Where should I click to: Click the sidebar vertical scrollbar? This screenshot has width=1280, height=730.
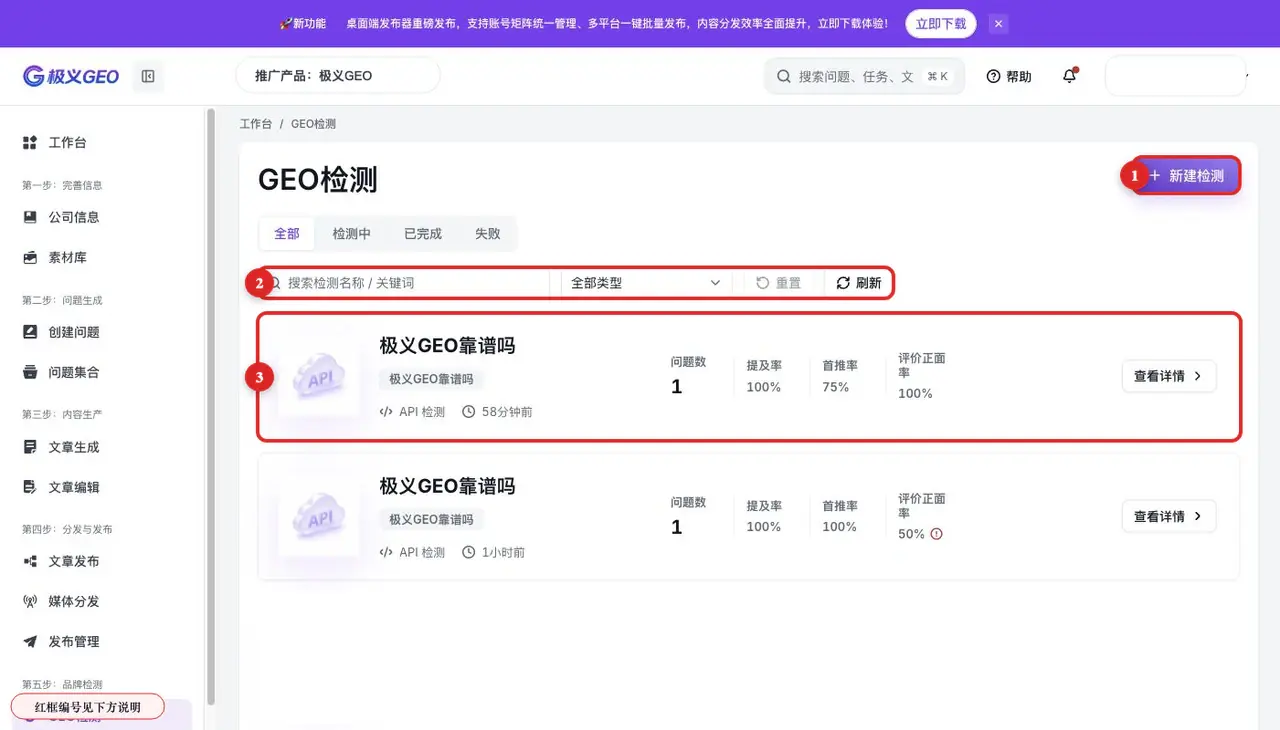(x=210, y=407)
